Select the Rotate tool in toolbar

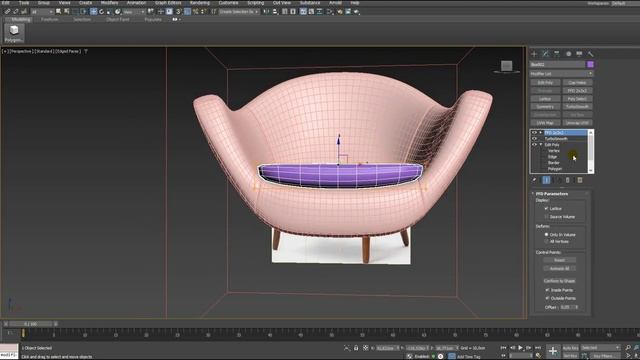coord(102,11)
